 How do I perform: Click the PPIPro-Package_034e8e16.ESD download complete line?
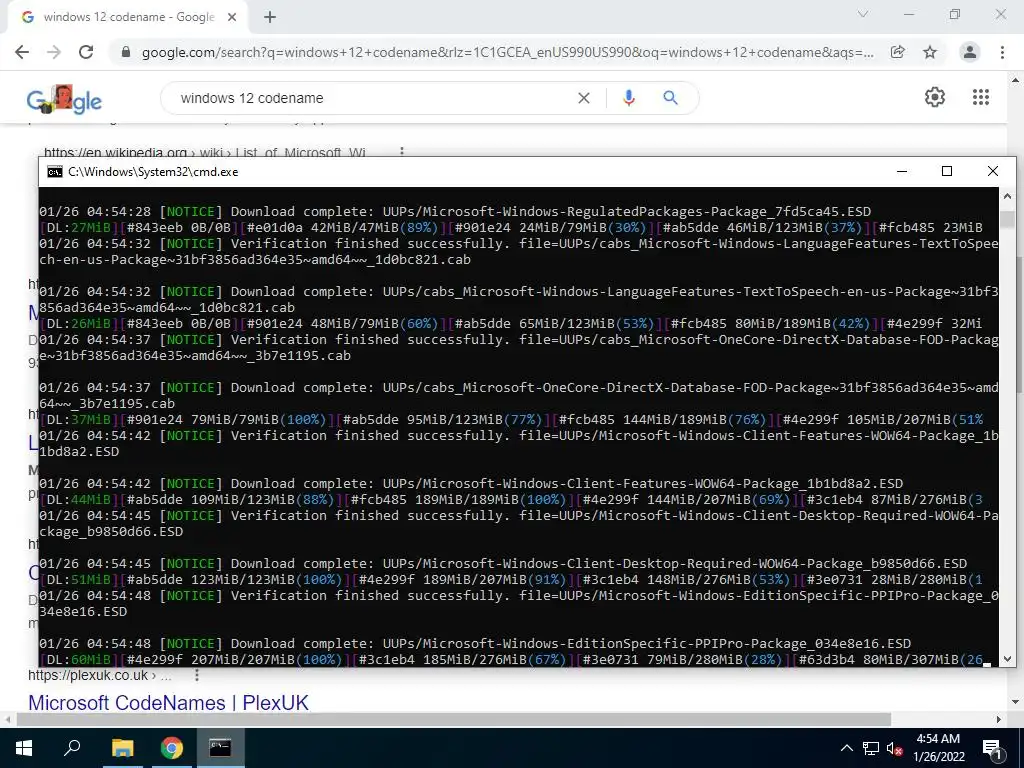pyautogui.click(x=475, y=643)
